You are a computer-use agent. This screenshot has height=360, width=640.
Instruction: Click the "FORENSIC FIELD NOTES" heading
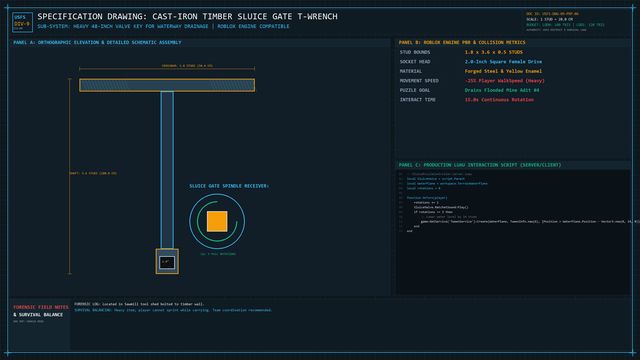pyautogui.click(x=41, y=307)
